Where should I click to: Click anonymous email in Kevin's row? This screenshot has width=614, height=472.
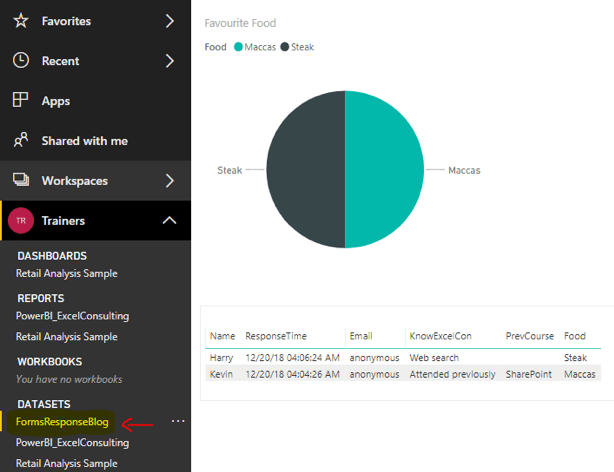pos(374,374)
